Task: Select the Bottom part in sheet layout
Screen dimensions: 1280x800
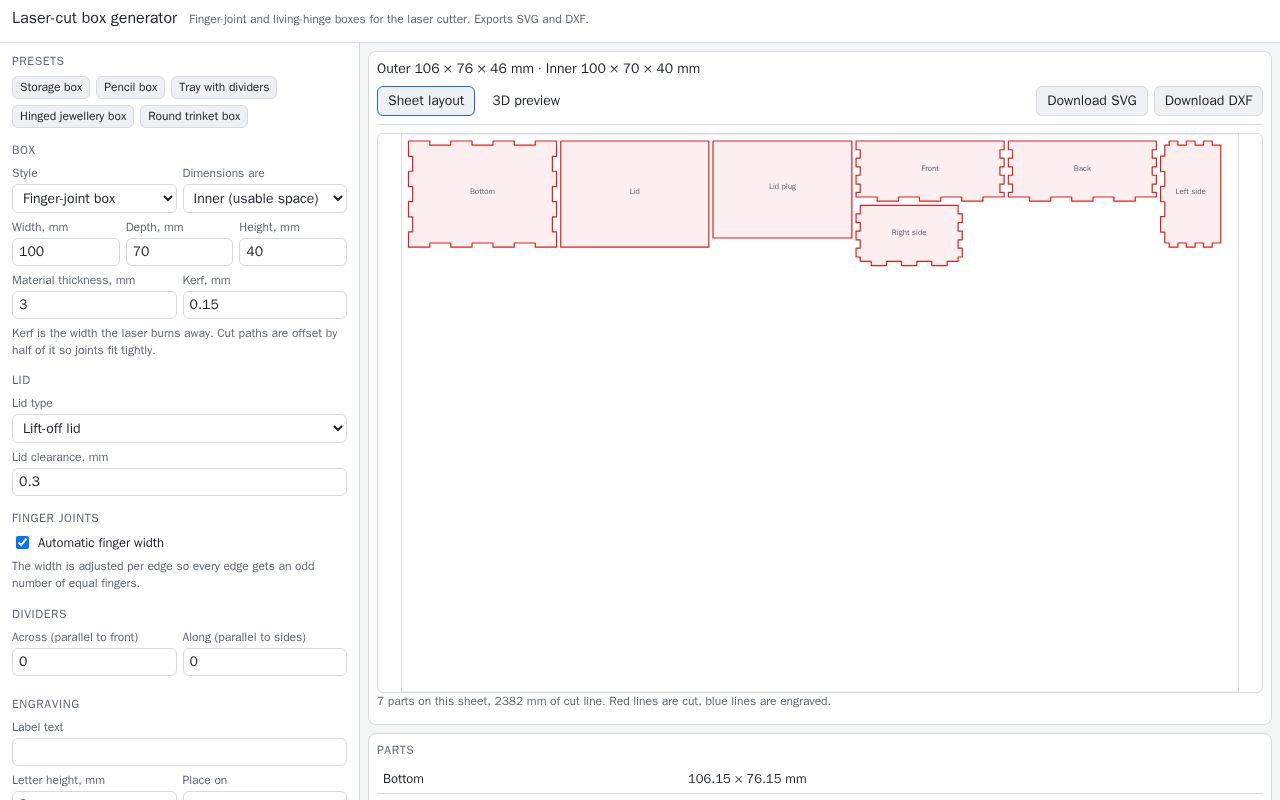Action: (x=482, y=194)
